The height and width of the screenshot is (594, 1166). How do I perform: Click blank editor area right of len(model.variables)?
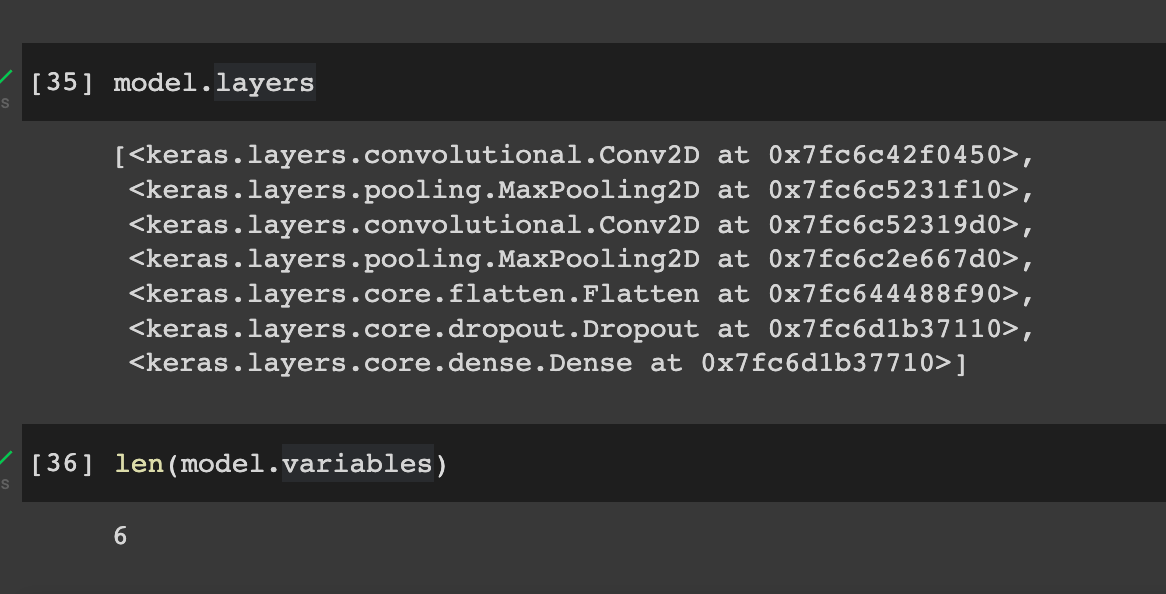(x=807, y=464)
